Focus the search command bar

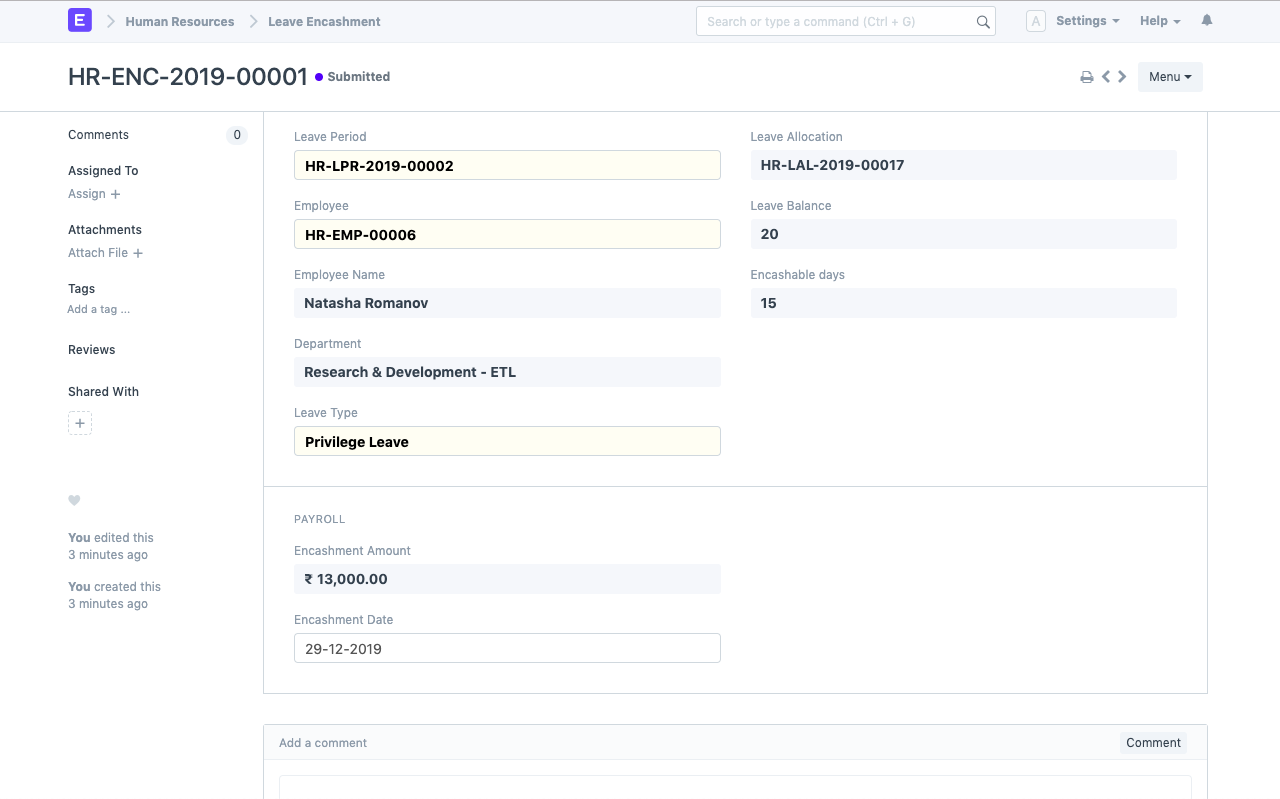click(846, 21)
